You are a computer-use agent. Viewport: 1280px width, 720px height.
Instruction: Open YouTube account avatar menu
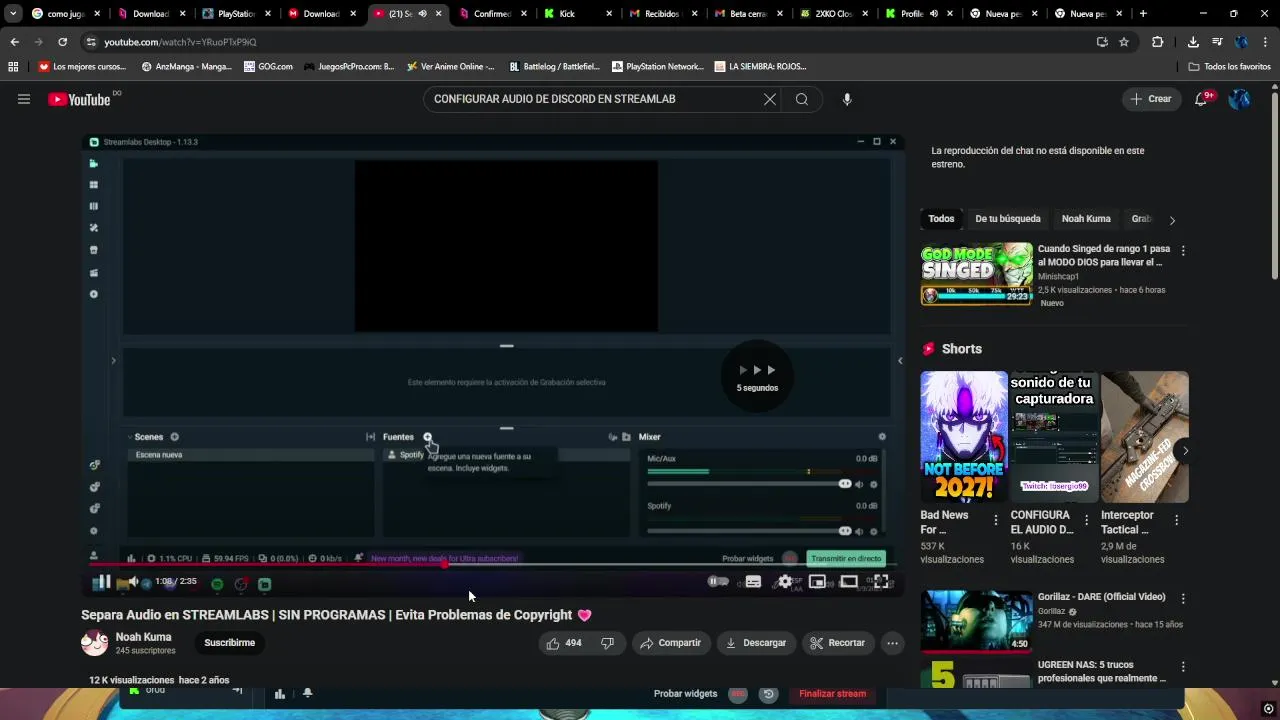coord(1239,99)
